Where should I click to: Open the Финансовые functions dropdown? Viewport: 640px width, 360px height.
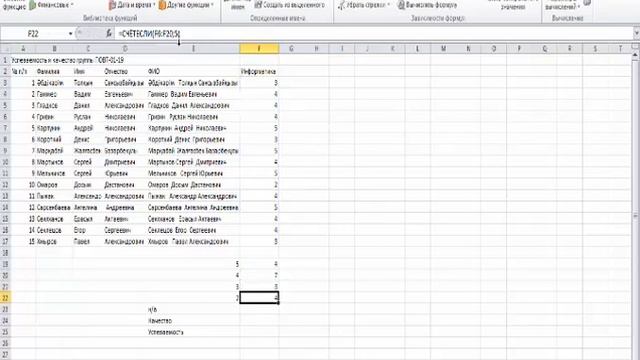coord(51,5)
